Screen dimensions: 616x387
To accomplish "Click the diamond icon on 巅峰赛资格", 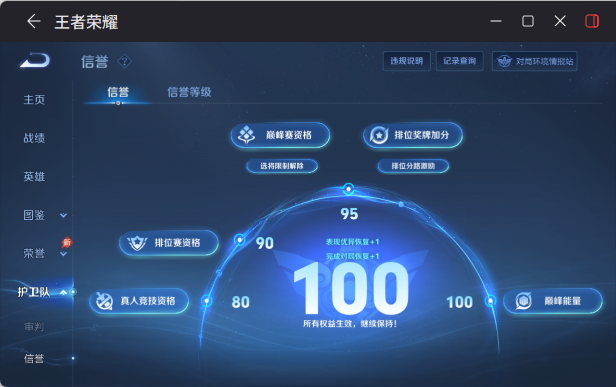I will (x=247, y=135).
